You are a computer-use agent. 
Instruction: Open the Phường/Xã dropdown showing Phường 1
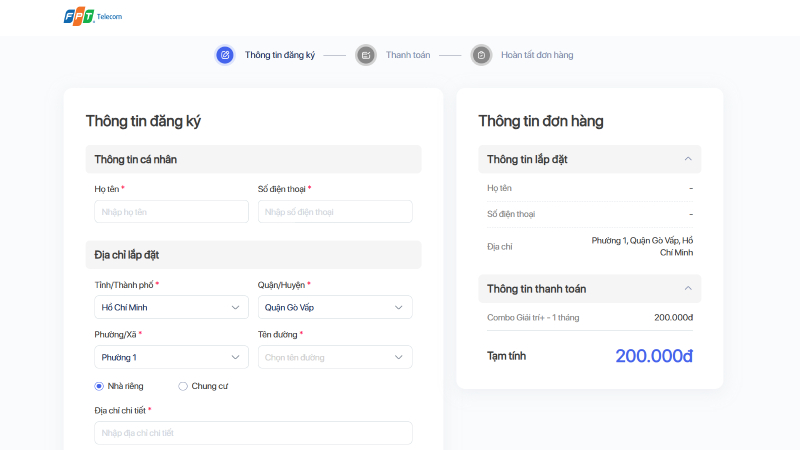(x=171, y=357)
